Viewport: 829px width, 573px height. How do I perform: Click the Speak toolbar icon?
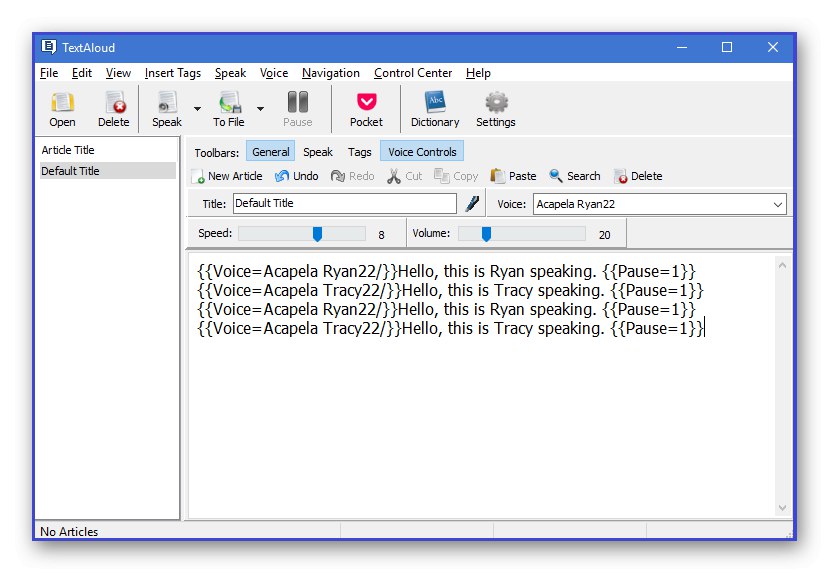click(x=167, y=103)
